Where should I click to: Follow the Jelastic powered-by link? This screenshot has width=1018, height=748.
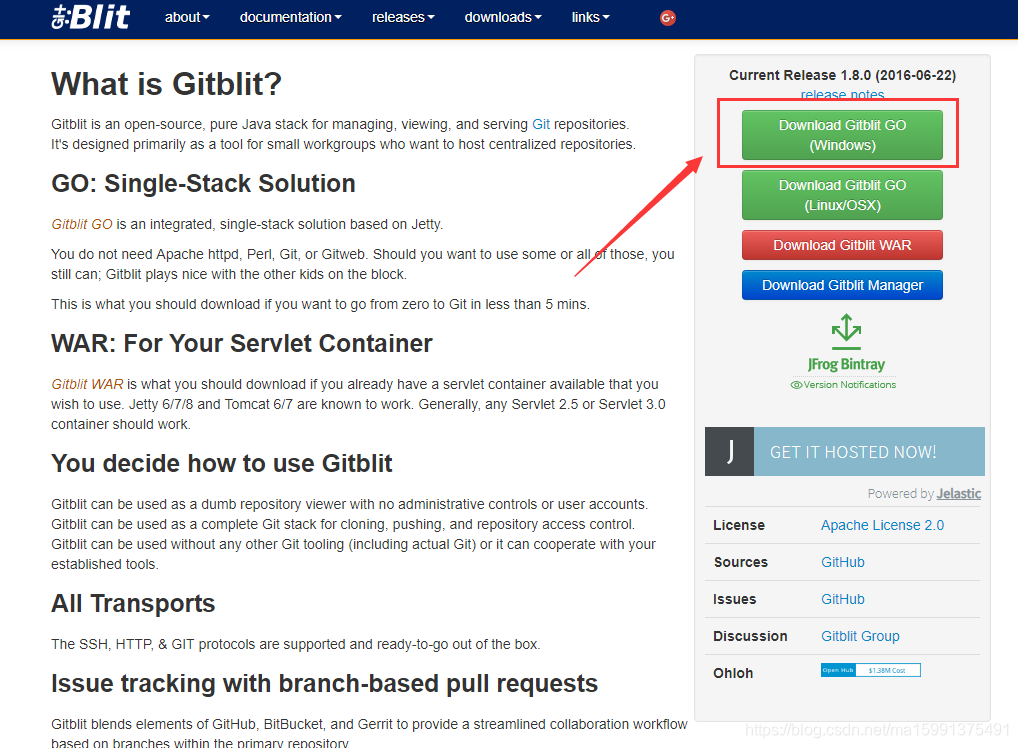point(958,493)
